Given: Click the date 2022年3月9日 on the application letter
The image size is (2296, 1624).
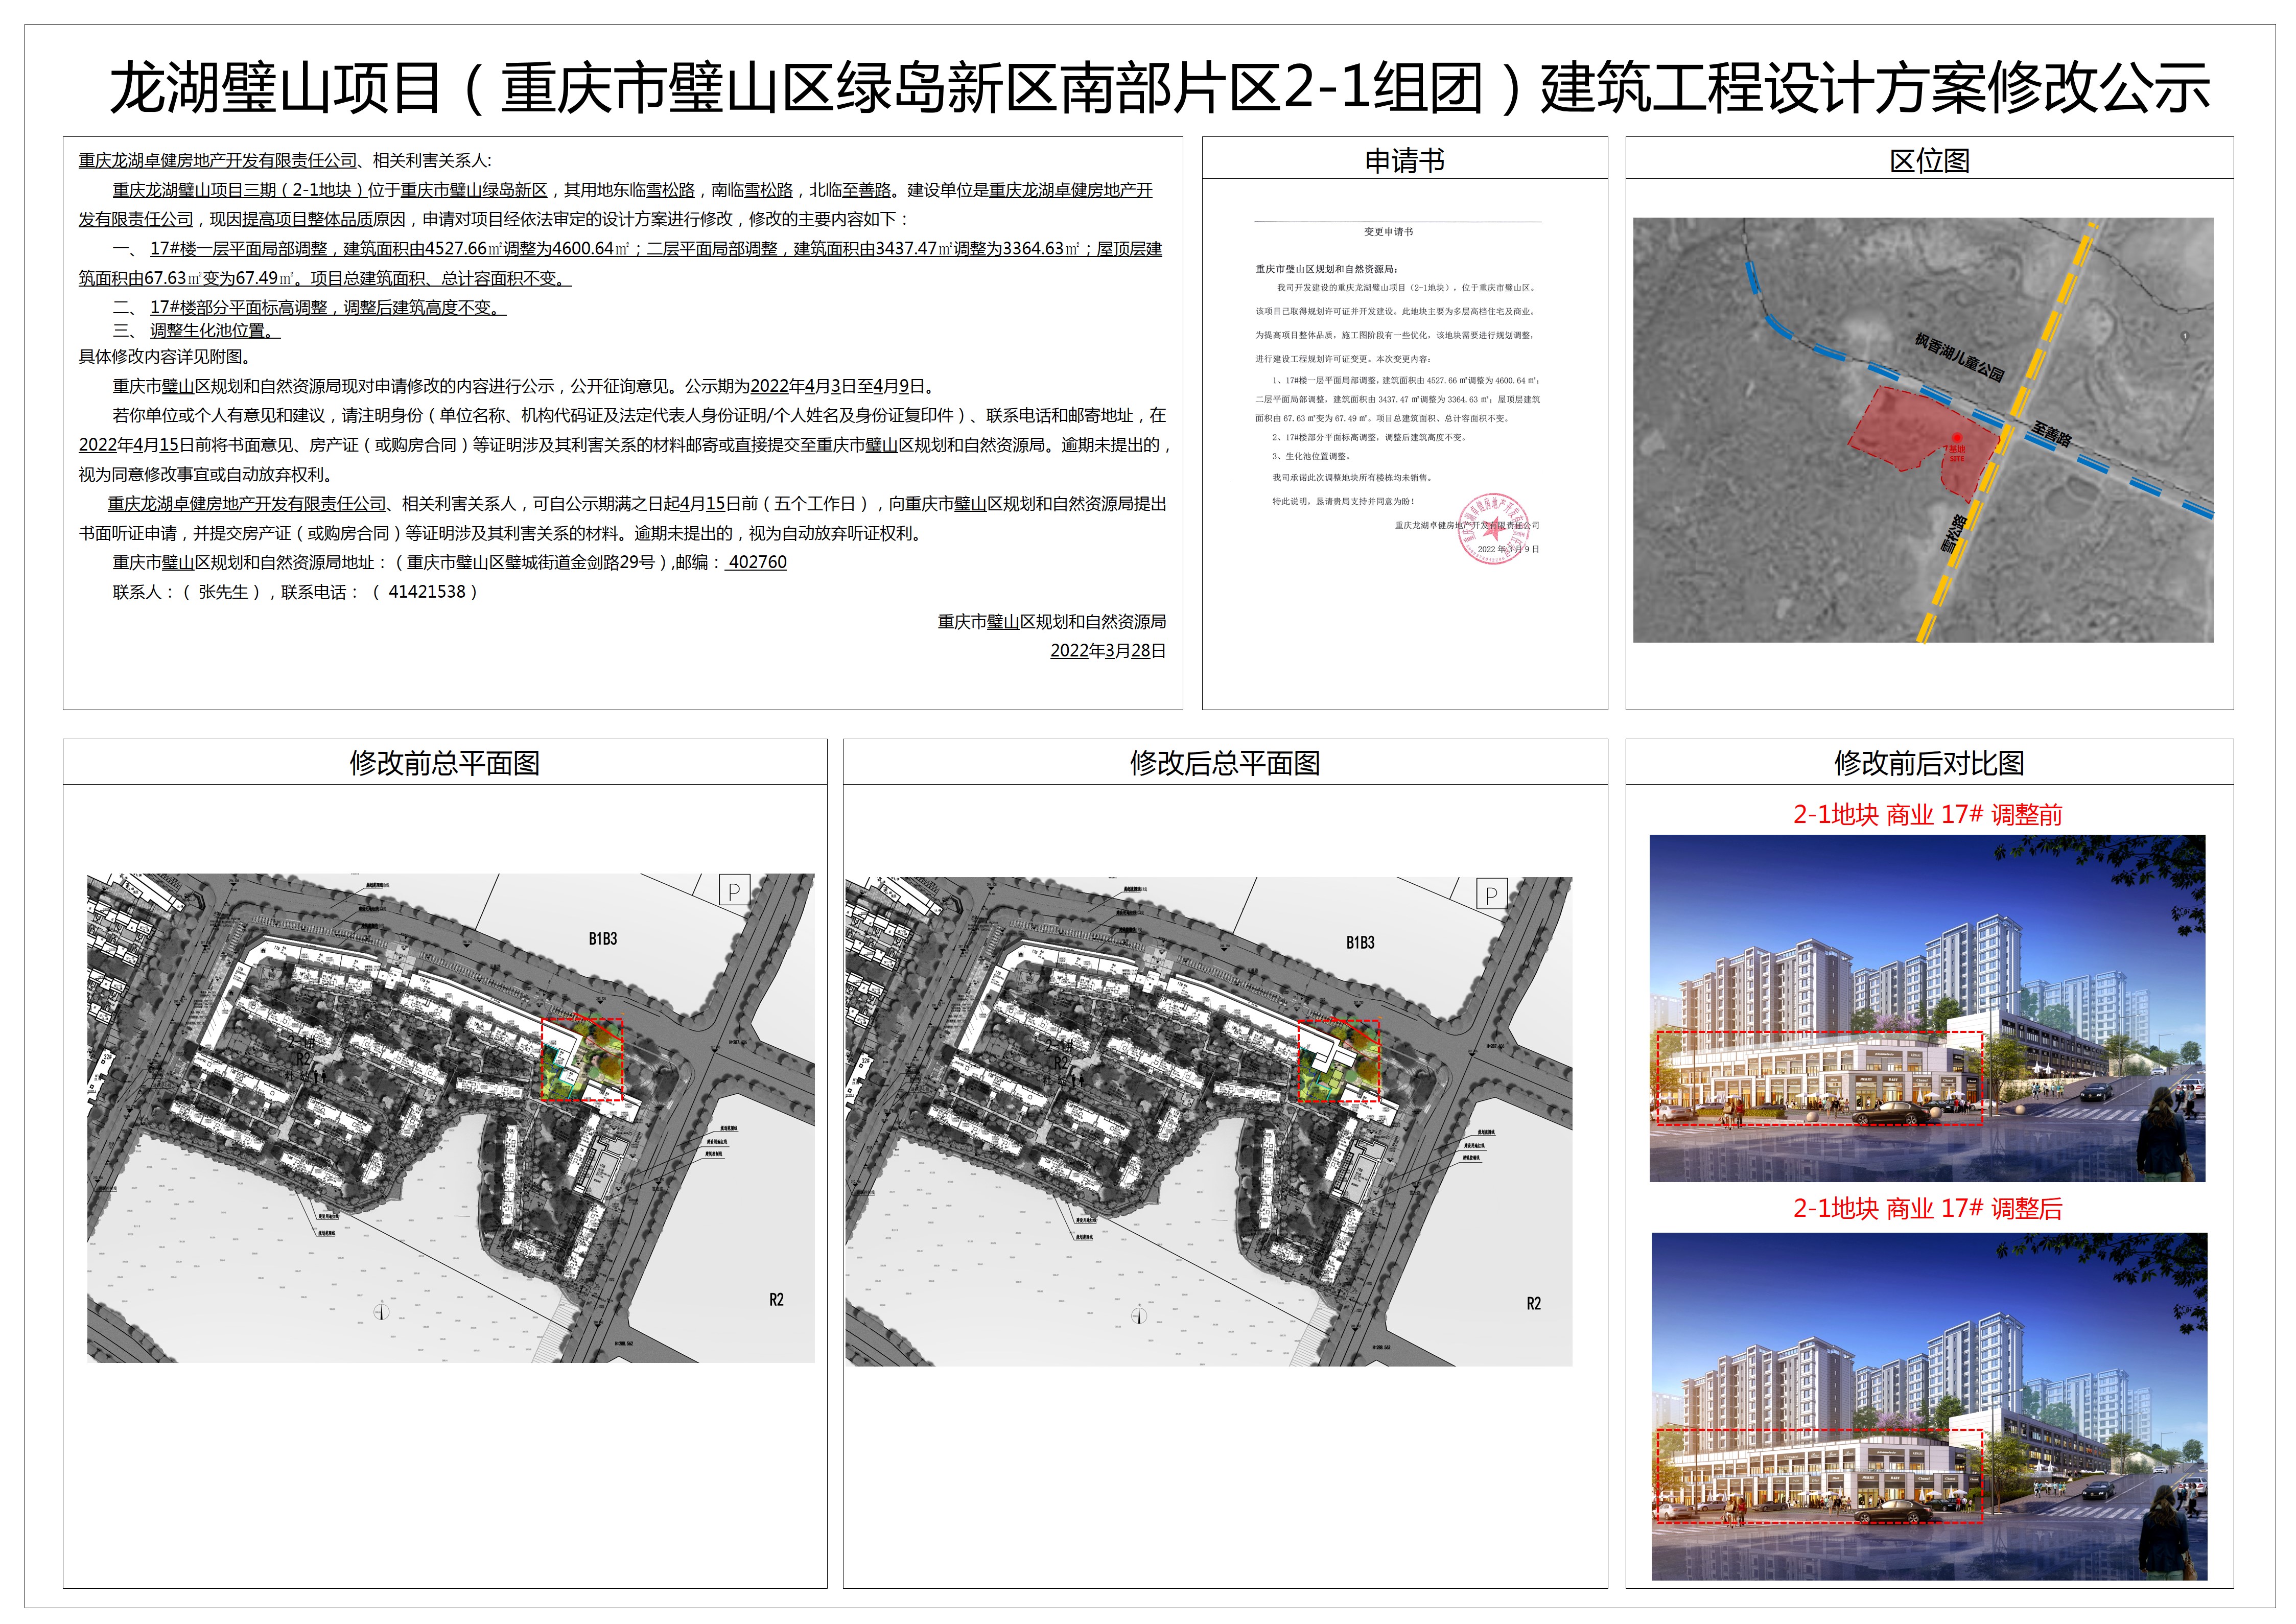Looking at the screenshot, I should [x=1508, y=549].
